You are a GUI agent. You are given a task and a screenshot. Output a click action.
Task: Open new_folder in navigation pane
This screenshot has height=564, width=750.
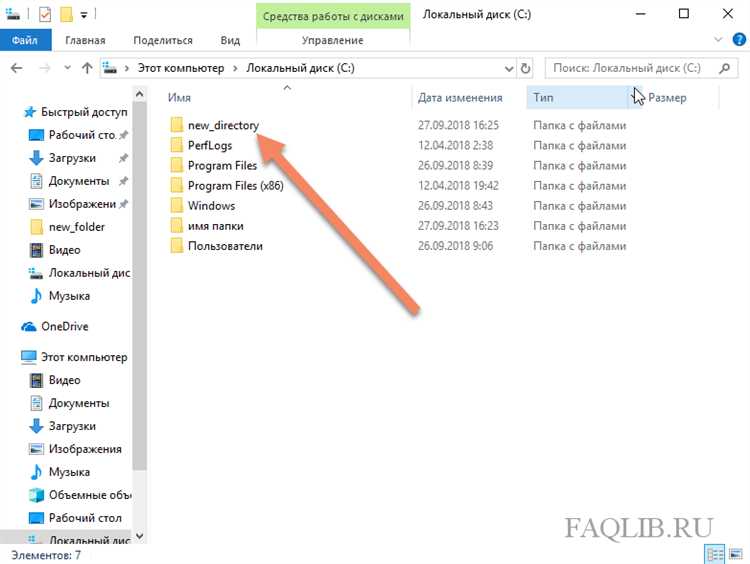[x=77, y=227]
